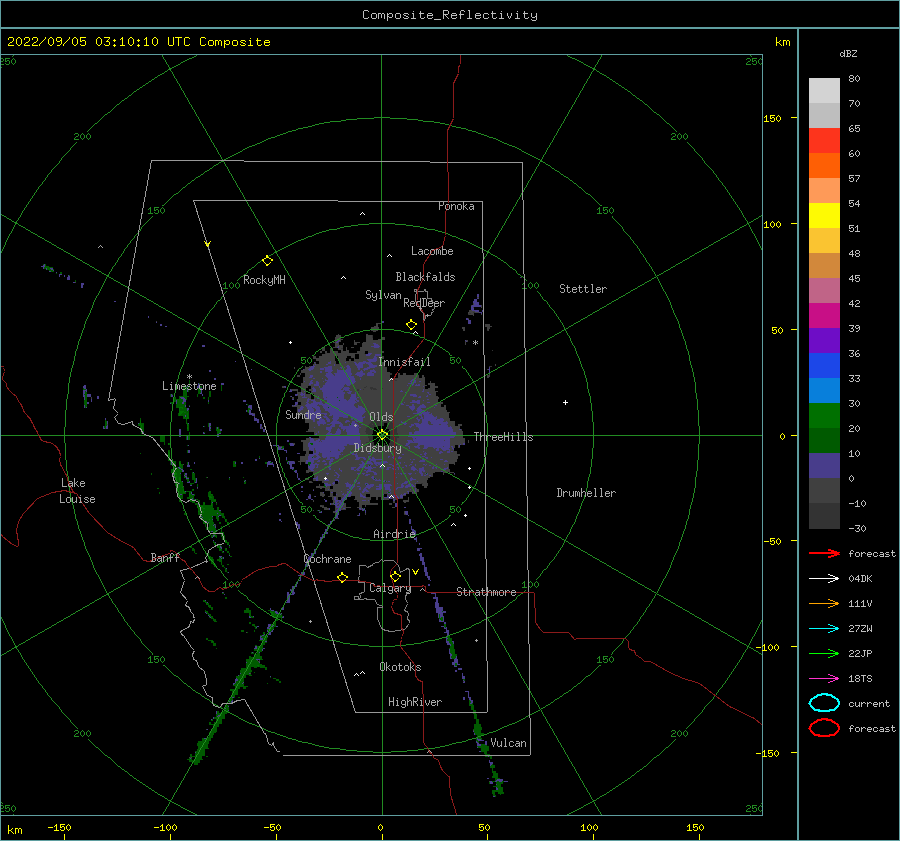Select the Sundre label
900x841 pixels.
point(303,415)
